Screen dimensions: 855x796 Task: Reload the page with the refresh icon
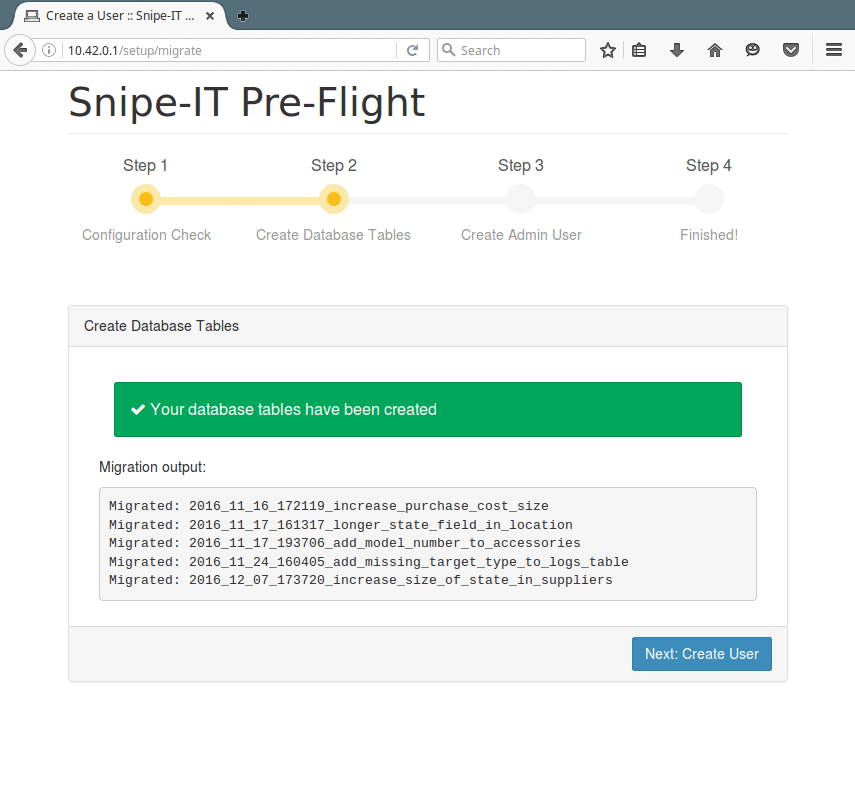click(413, 50)
